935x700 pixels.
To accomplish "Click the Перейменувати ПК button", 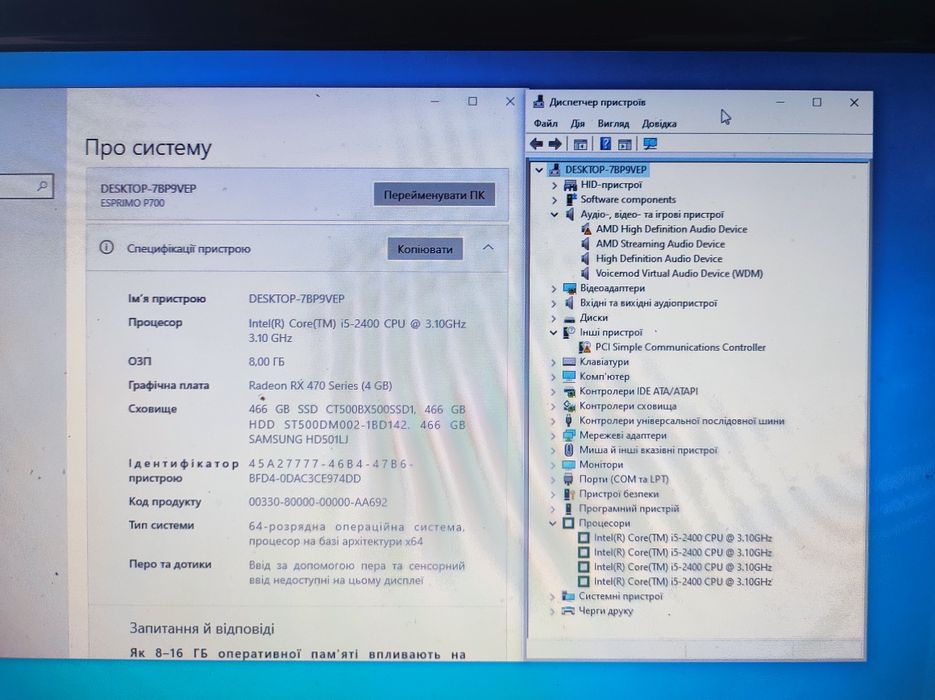I will point(434,195).
